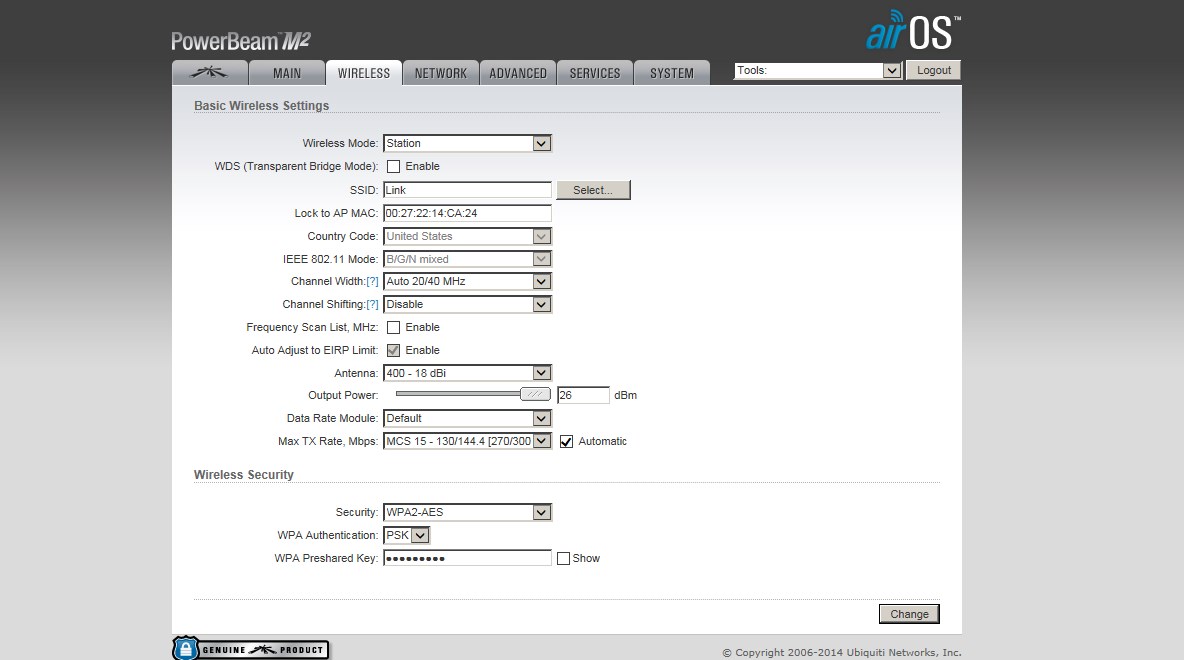Click the Genuine Product badge
Image resolution: width=1184 pixels, height=660 pixels.
click(251, 649)
